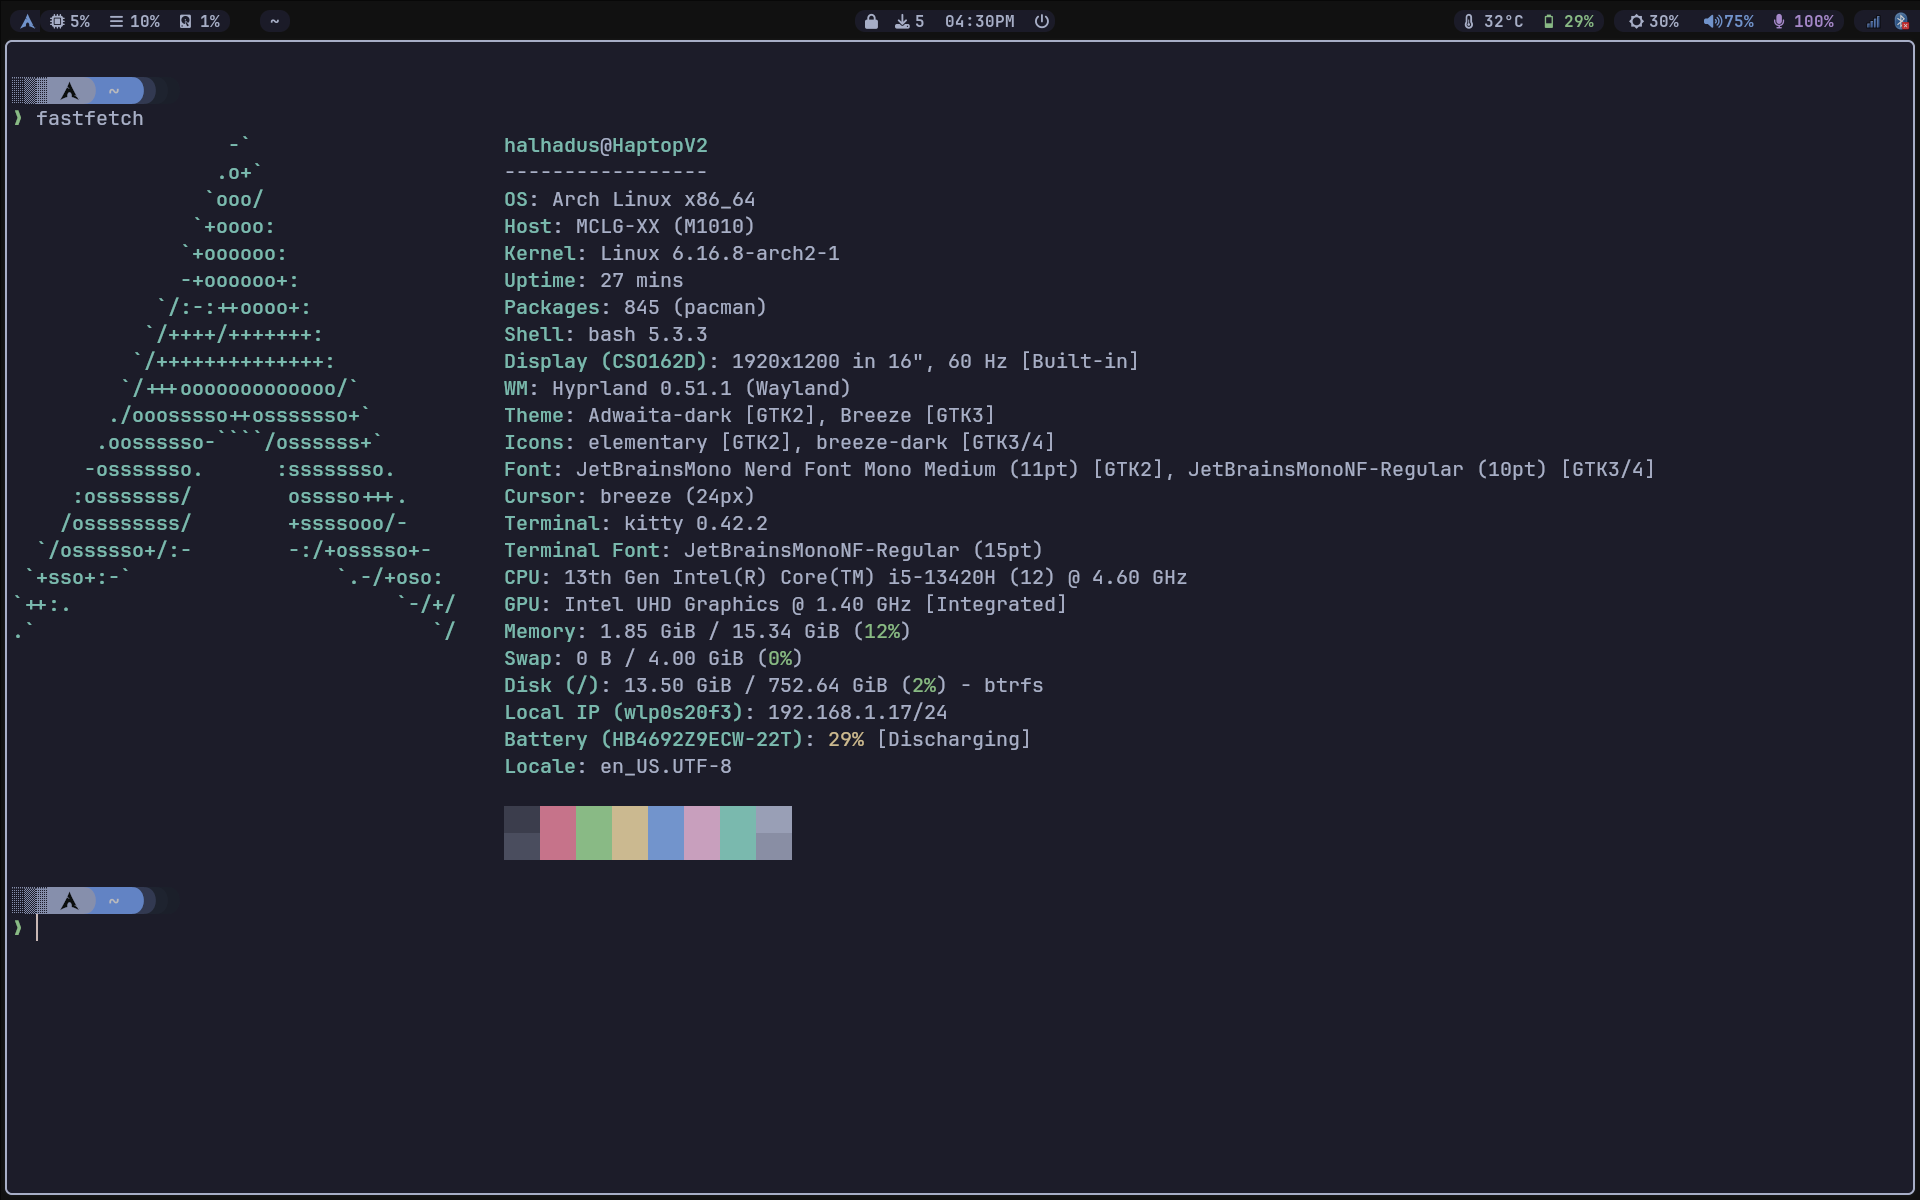
Task: Click the Local IP 192.168.1.17/24 line
Action: [726, 713]
